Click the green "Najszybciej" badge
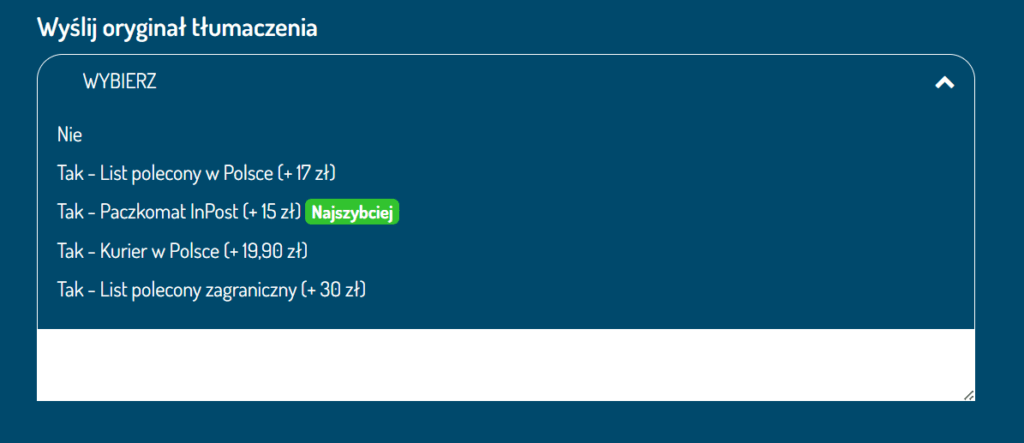 click(x=354, y=212)
